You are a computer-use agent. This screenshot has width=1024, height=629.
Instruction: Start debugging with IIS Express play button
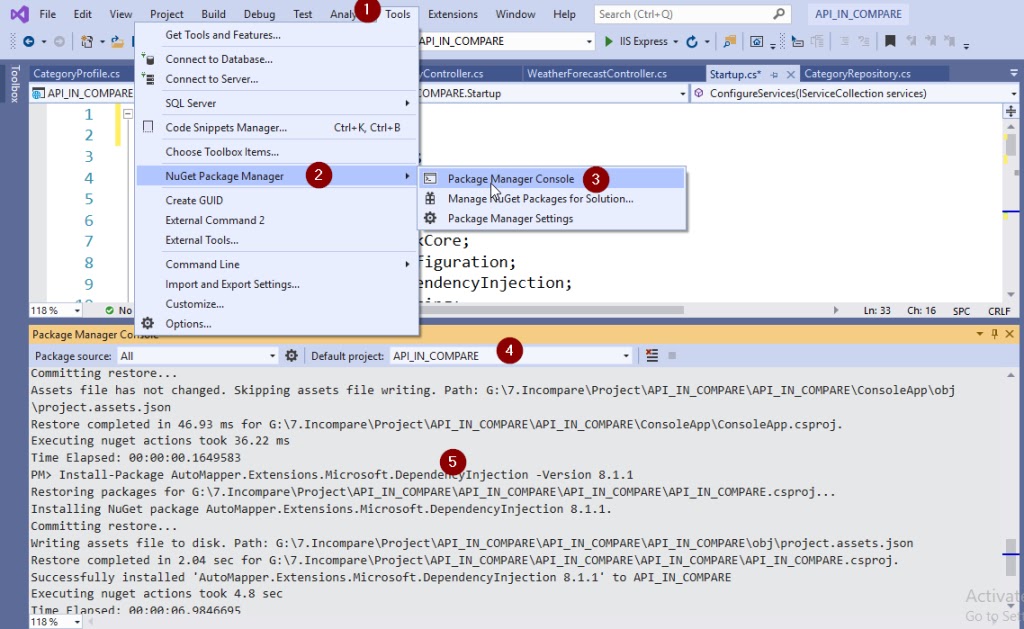click(x=609, y=41)
